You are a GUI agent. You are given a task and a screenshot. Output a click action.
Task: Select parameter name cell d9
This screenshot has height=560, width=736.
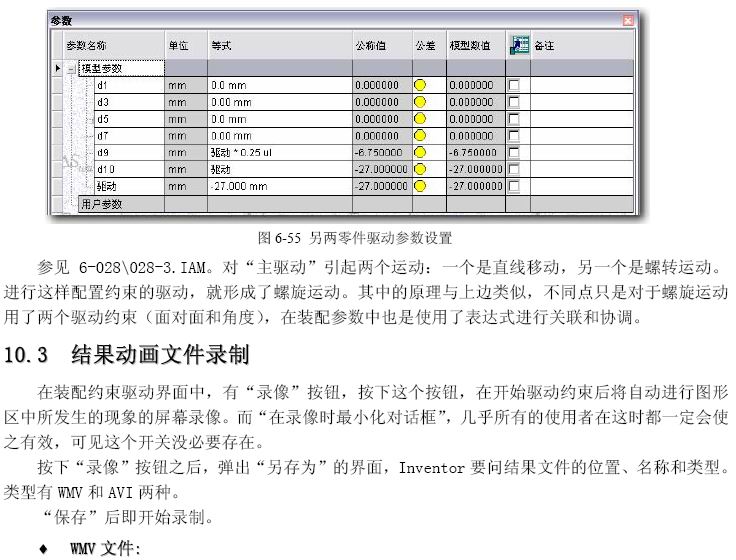click(130, 153)
